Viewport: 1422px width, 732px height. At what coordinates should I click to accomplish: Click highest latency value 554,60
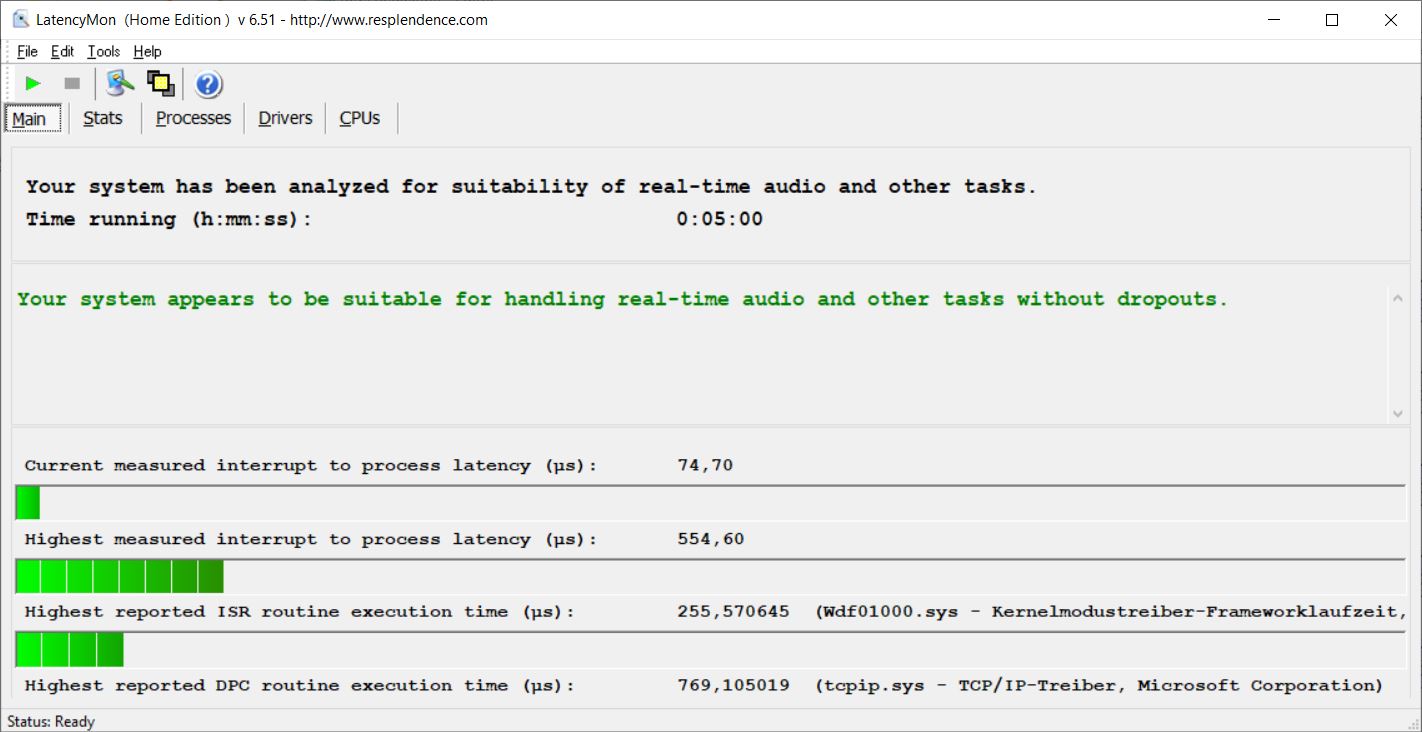(710, 539)
